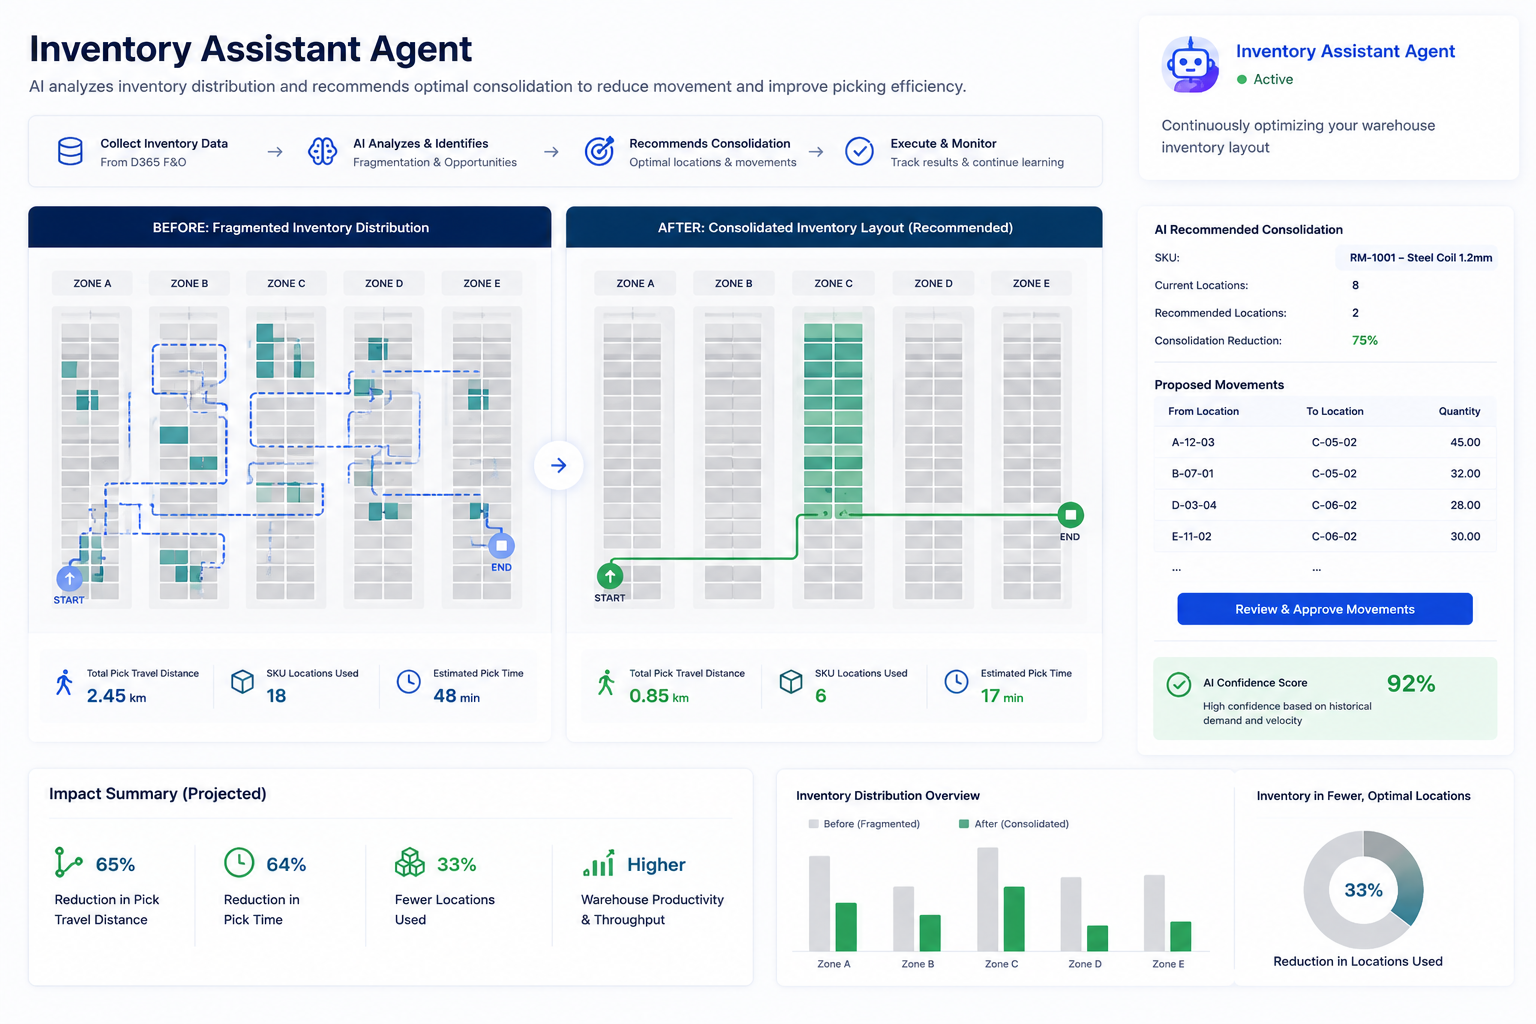Screen dimensions: 1536x1024
Task: Click the green box icon beside SKU Locations 6
Action: coord(791,682)
